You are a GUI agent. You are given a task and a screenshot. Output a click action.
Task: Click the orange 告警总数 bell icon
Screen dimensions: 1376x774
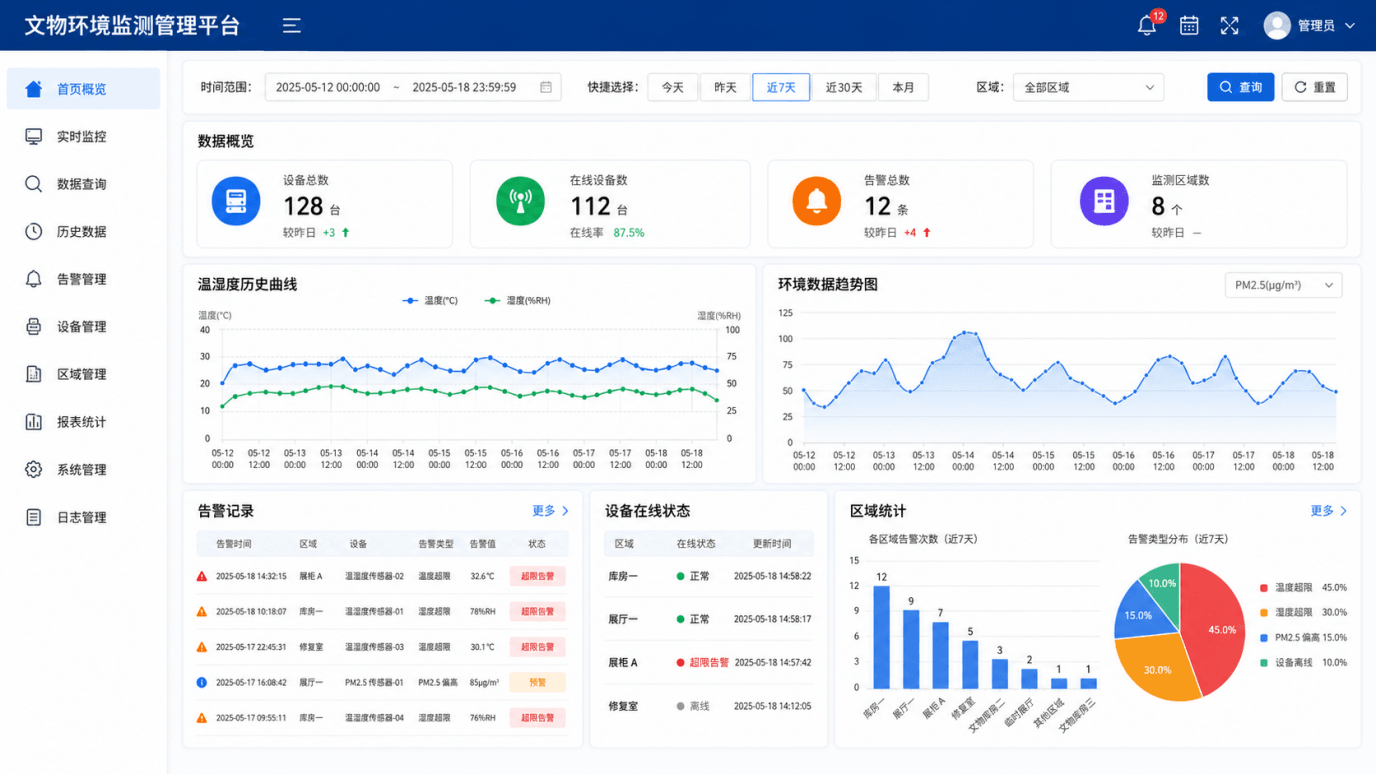click(x=817, y=201)
